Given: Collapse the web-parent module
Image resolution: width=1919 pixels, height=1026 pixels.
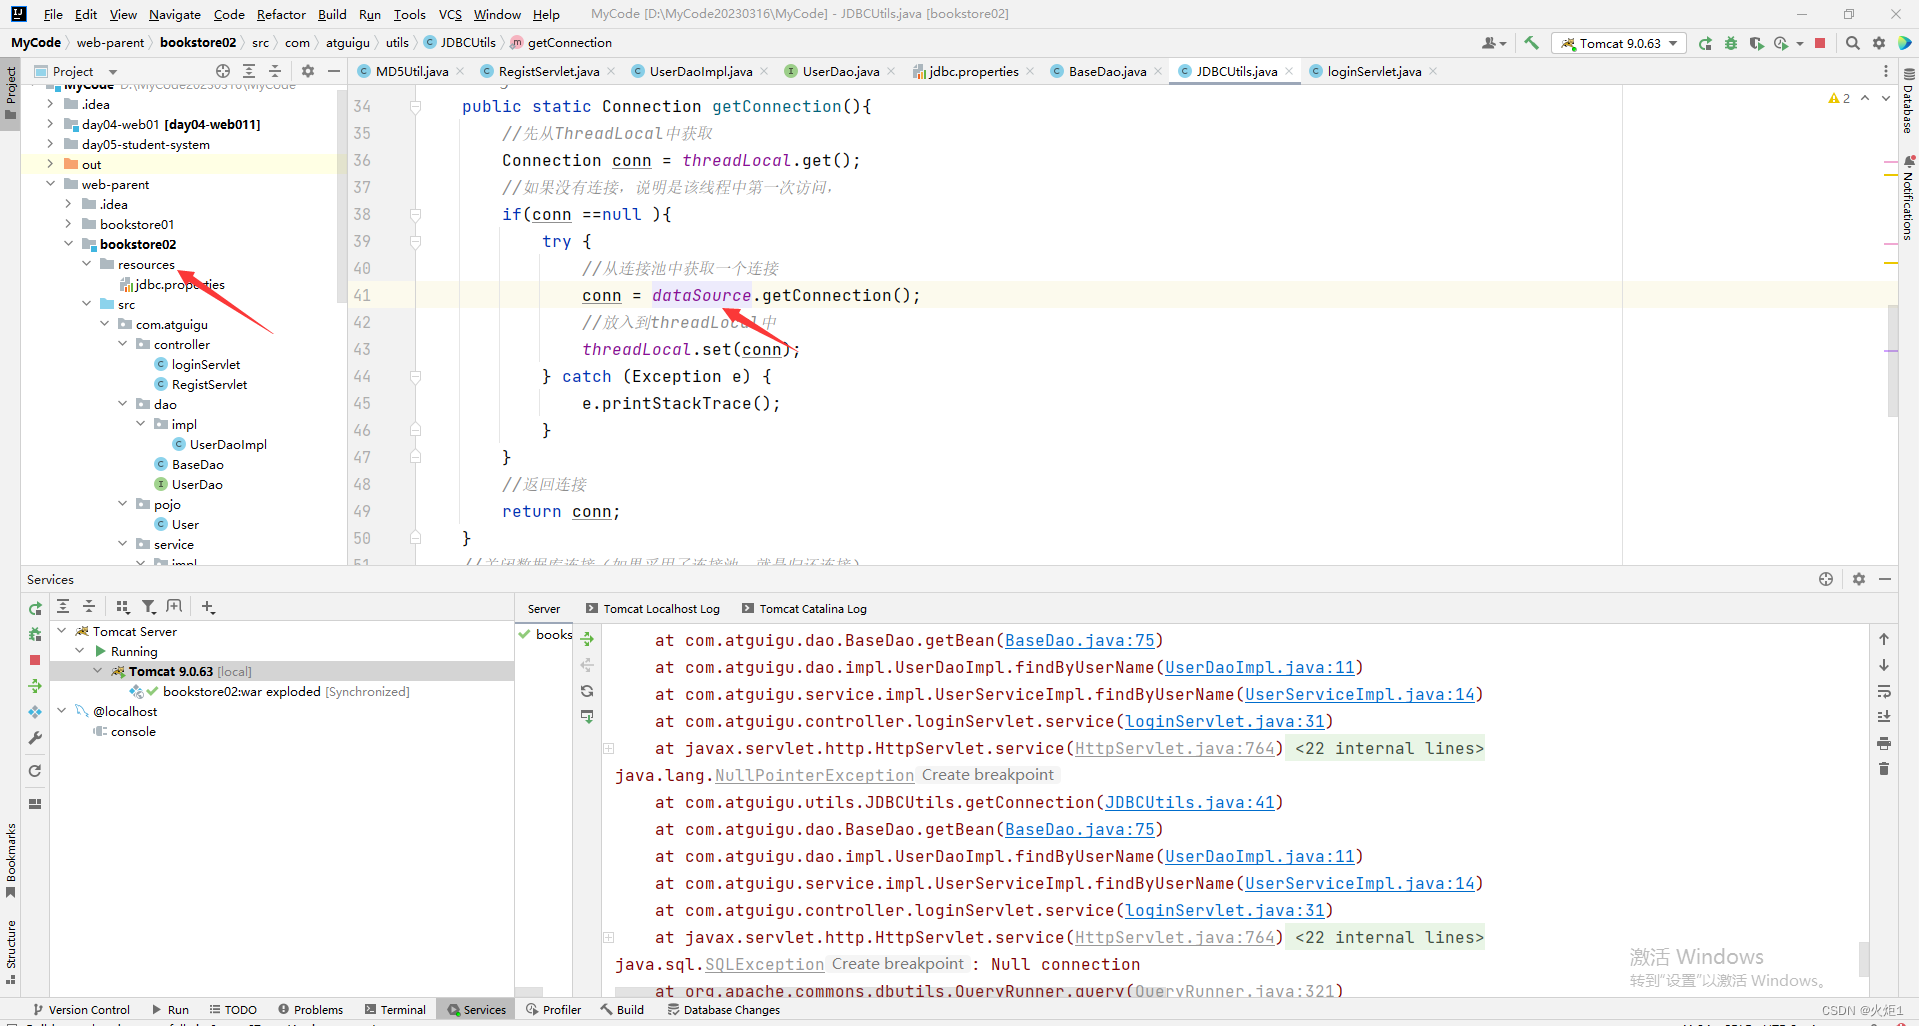Looking at the screenshot, I should [x=50, y=184].
